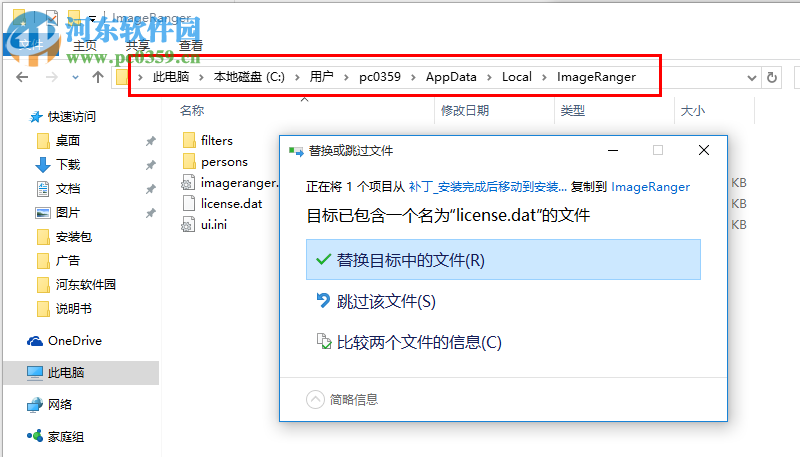Open 广告 folder in sidebar

tap(68, 261)
